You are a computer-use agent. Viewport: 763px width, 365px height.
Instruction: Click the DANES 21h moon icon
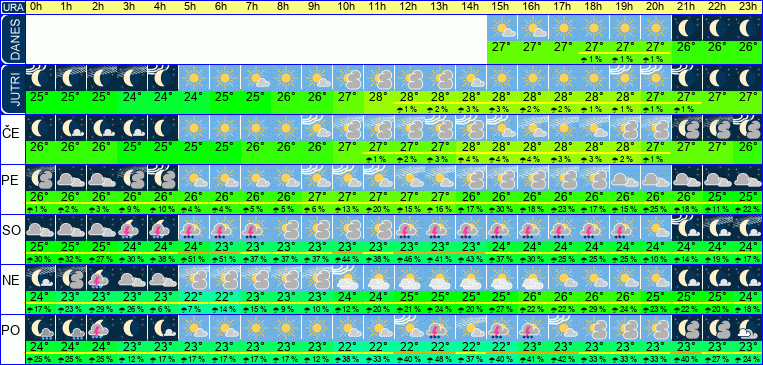687,28
